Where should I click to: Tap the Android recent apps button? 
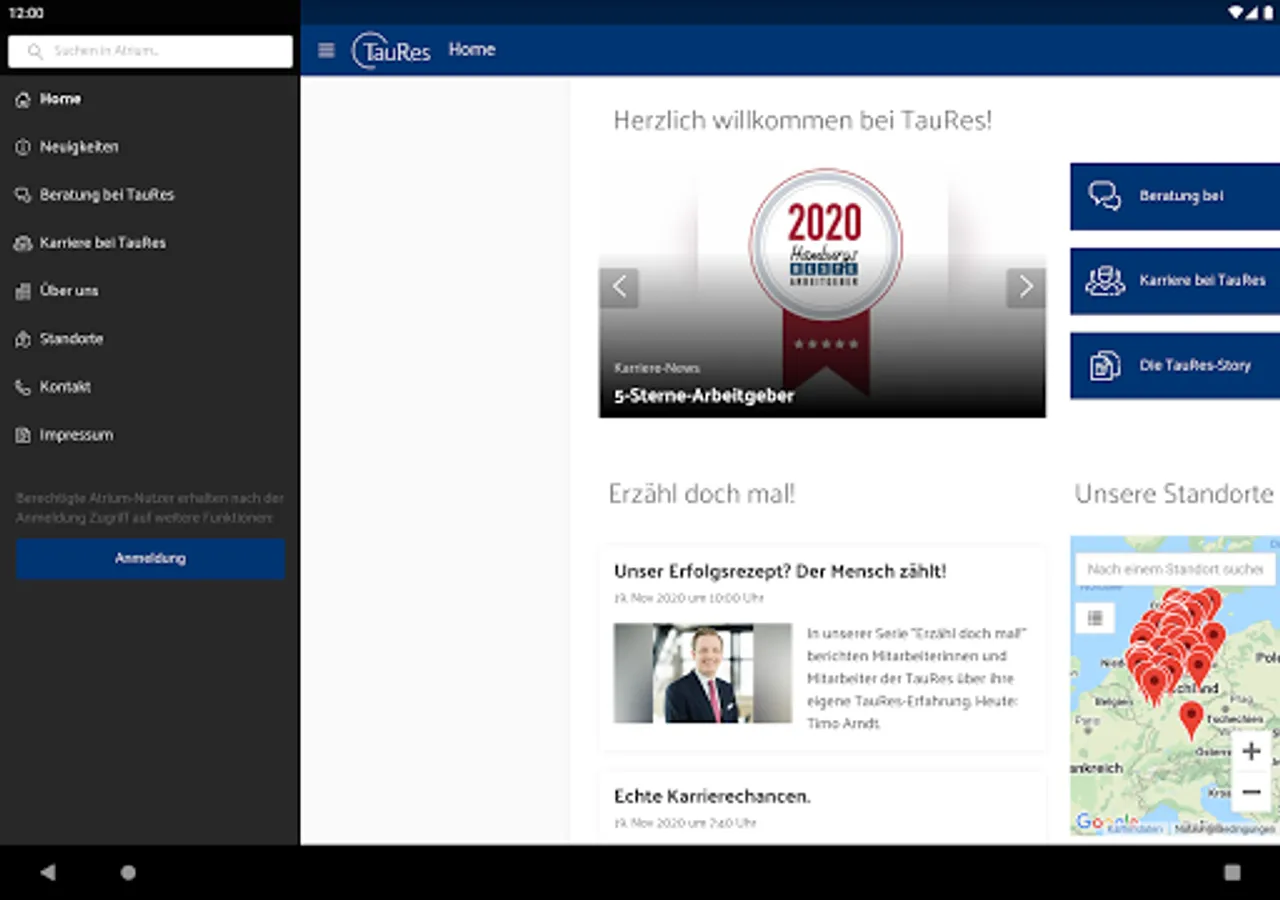tap(1232, 872)
